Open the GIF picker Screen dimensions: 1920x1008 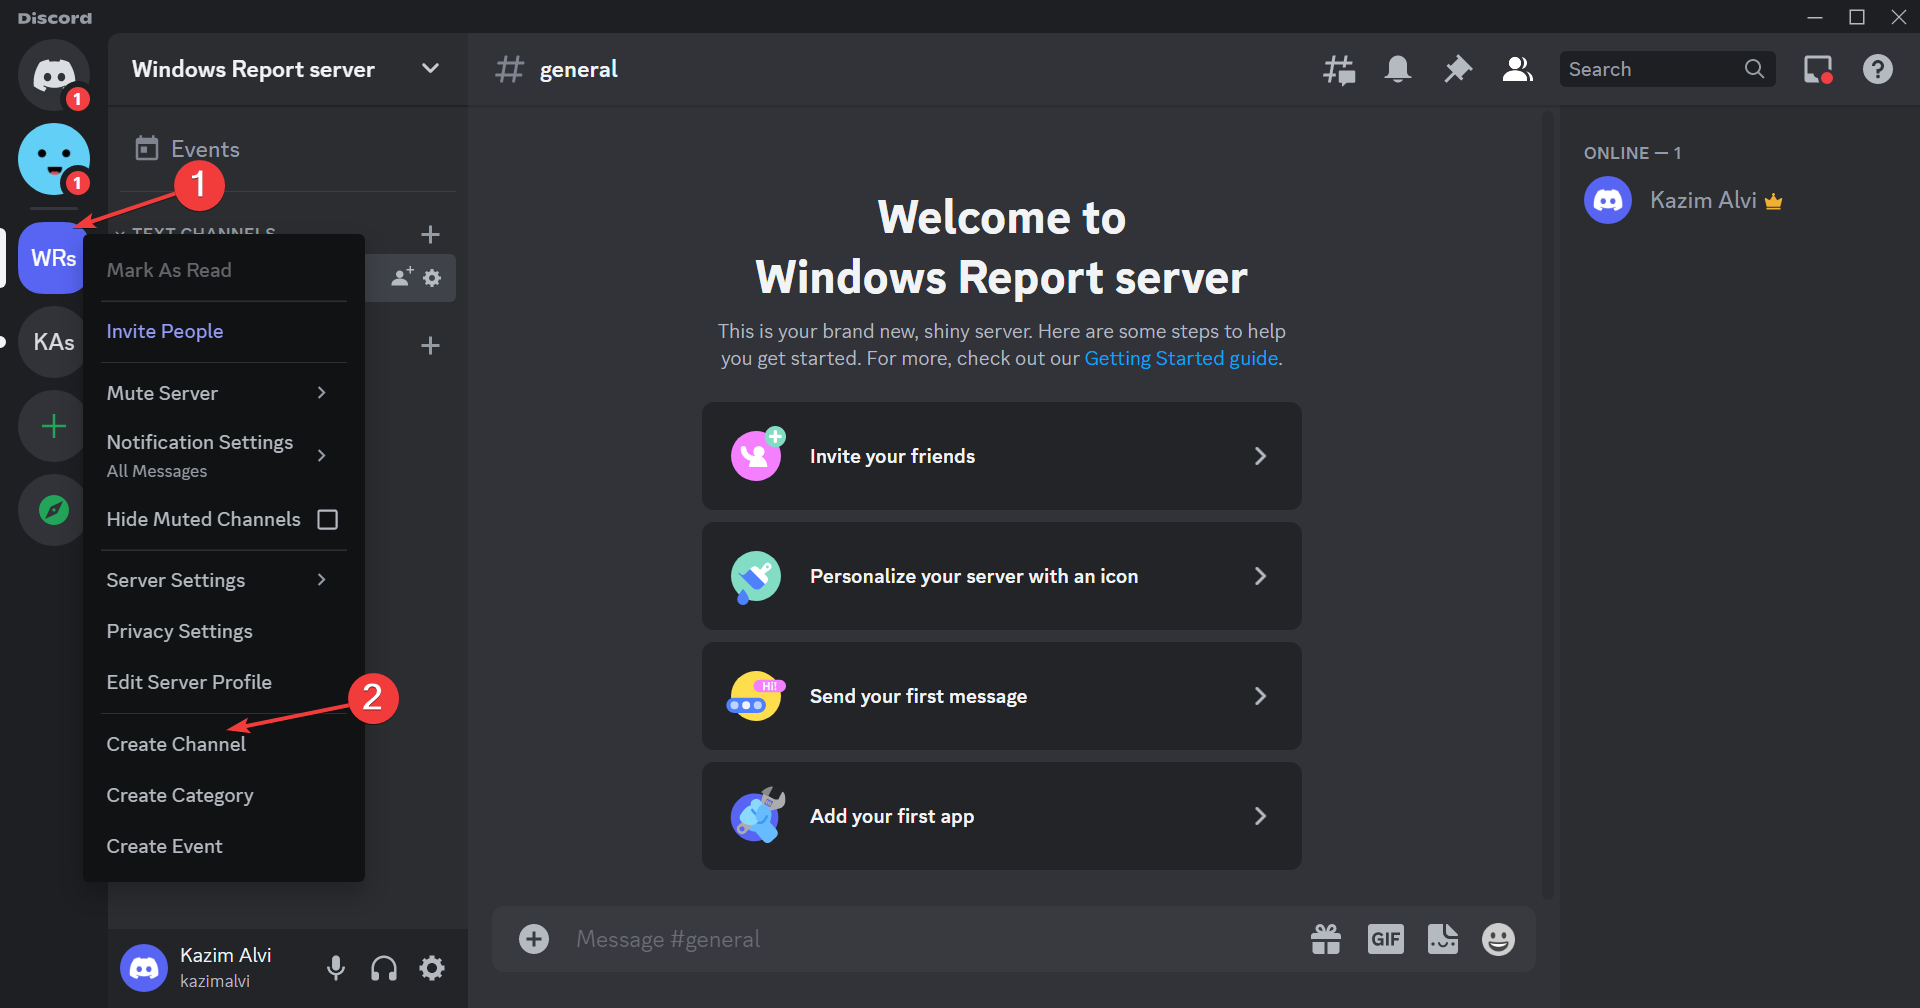1385,939
